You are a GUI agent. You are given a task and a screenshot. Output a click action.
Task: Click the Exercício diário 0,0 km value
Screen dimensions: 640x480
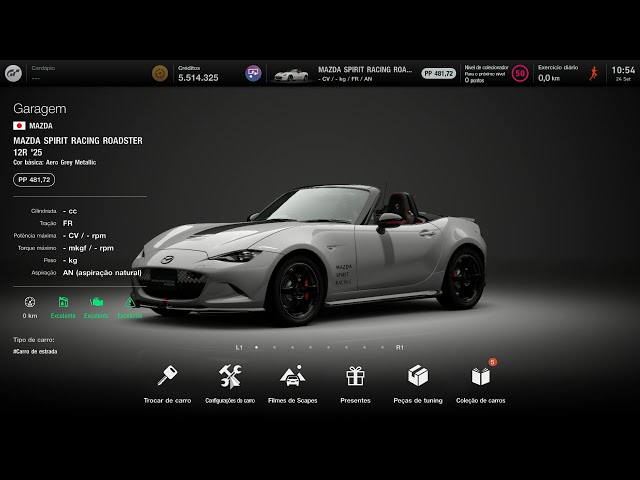[549, 78]
